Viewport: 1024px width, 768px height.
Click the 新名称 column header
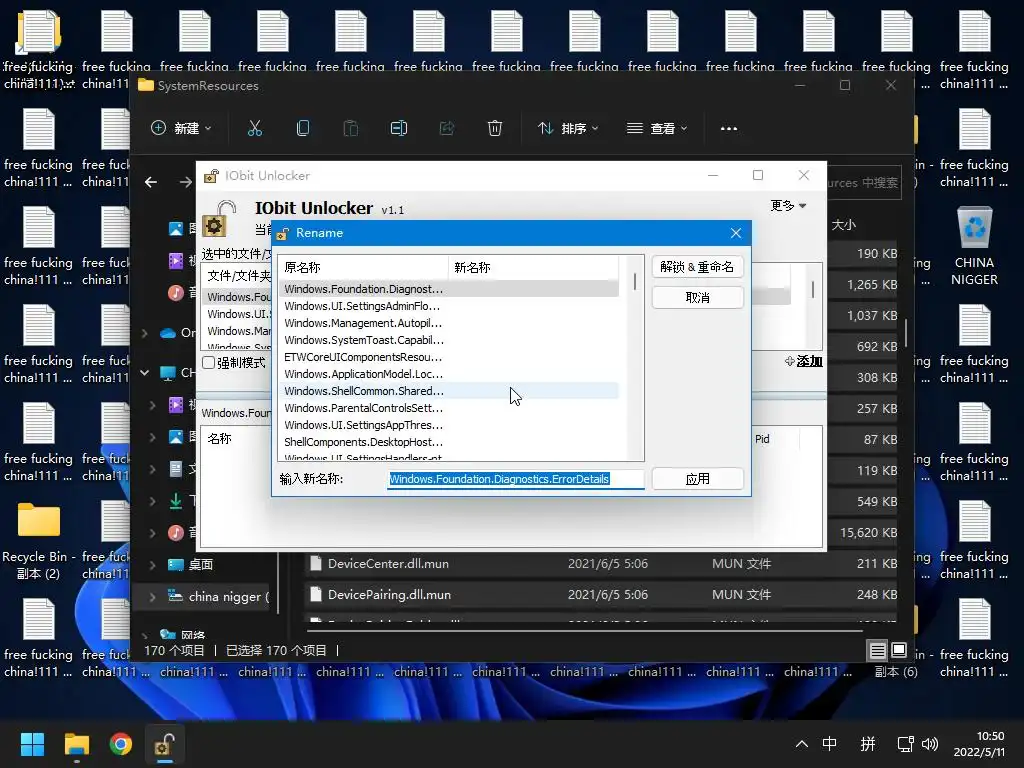tap(533, 268)
